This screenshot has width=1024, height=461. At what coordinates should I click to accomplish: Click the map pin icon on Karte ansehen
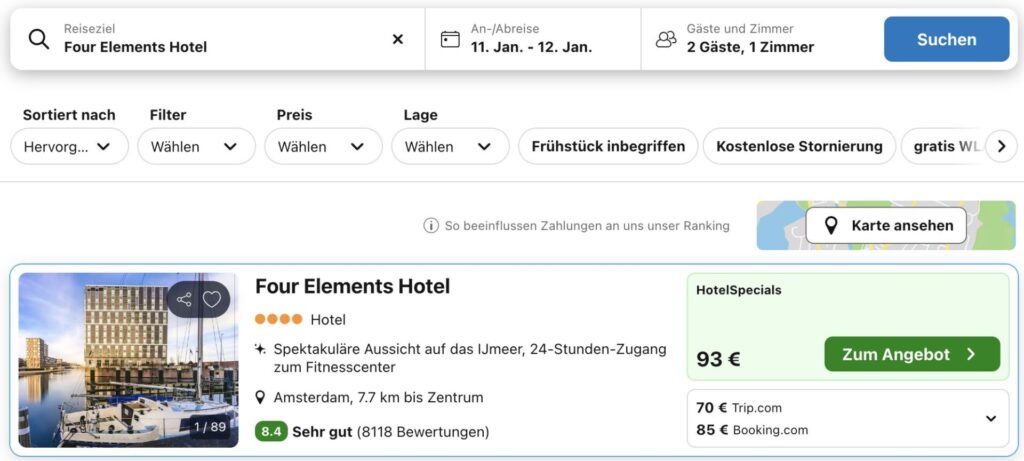pyautogui.click(x=830, y=226)
